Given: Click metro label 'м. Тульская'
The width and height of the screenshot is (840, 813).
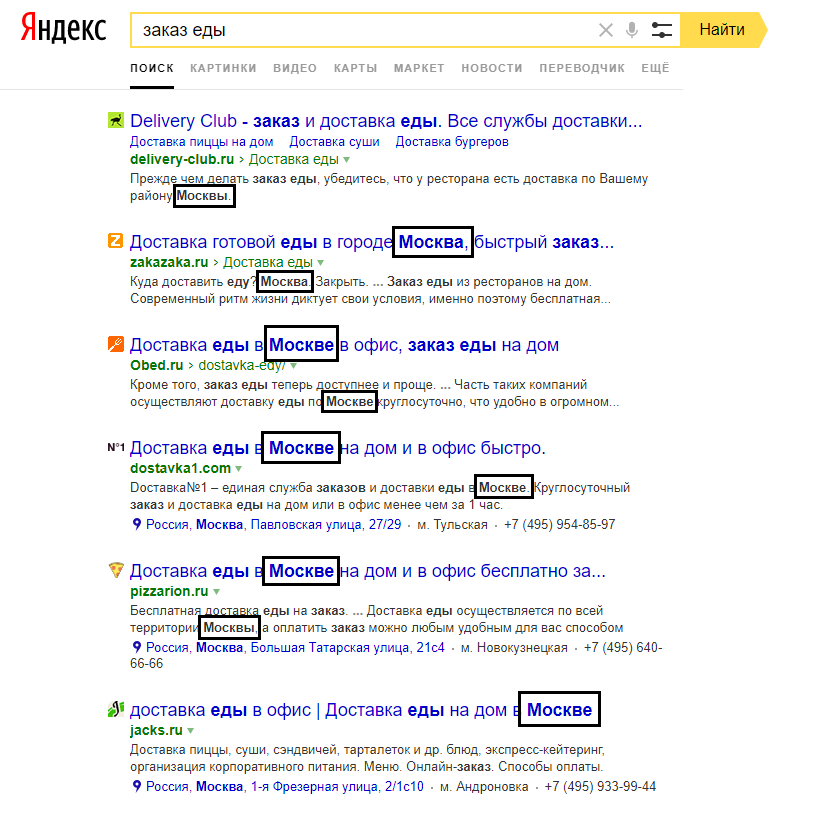Looking at the screenshot, I should (x=452, y=524).
